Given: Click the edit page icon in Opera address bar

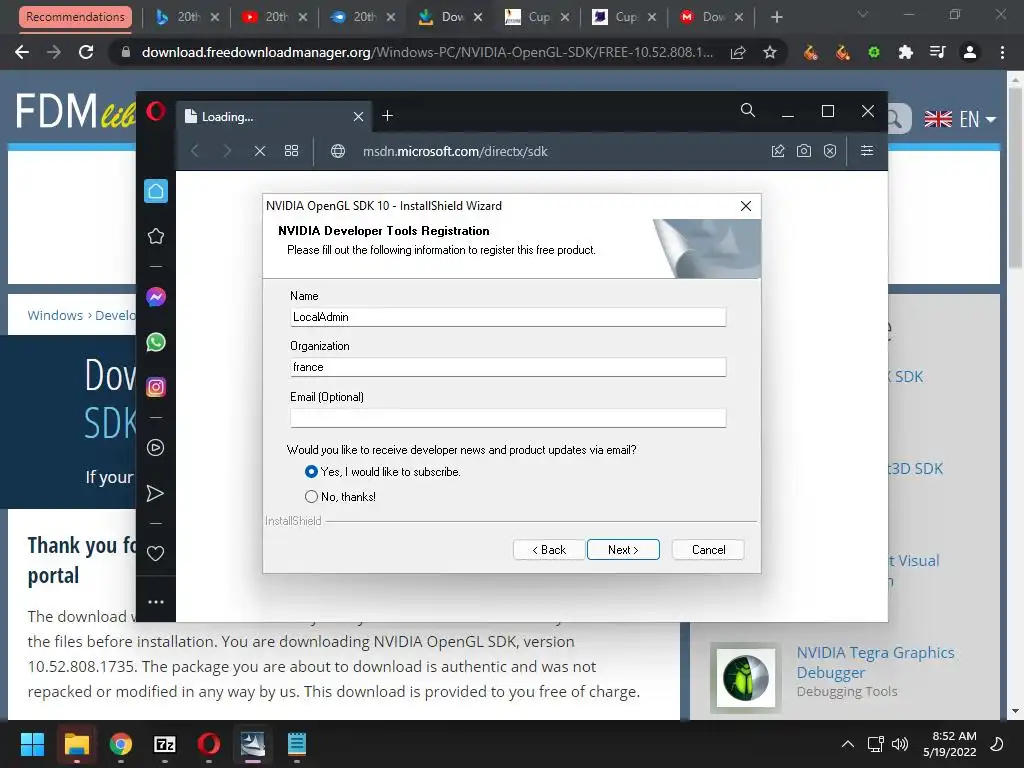Looking at the screenshot, I should coord(778,151).
